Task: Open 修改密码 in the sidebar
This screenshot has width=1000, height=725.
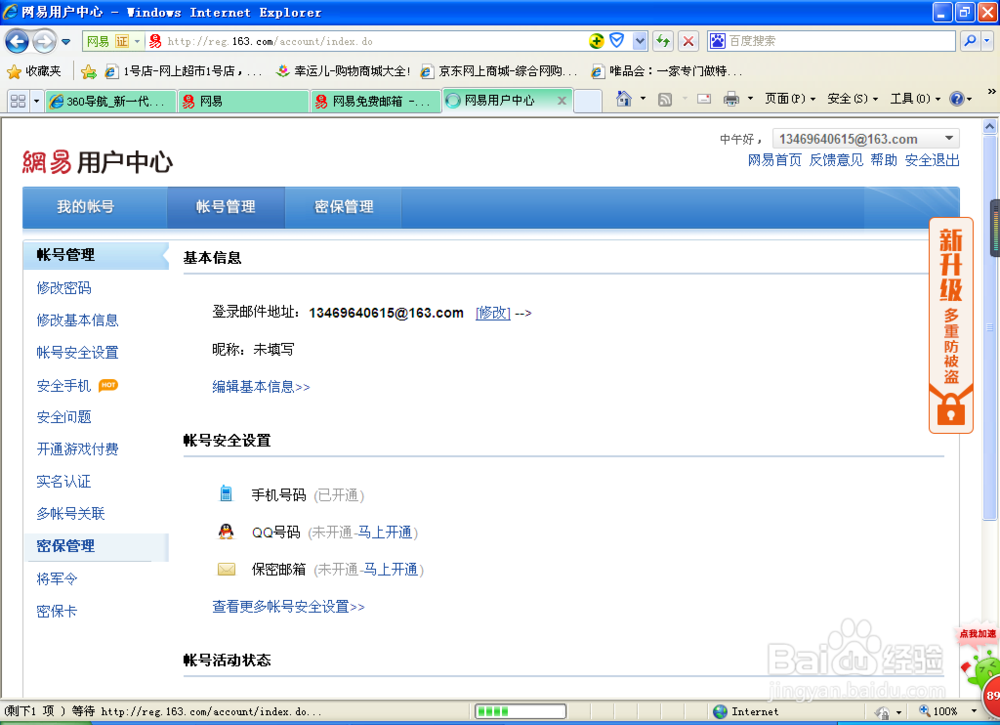Action: [64, 288]
